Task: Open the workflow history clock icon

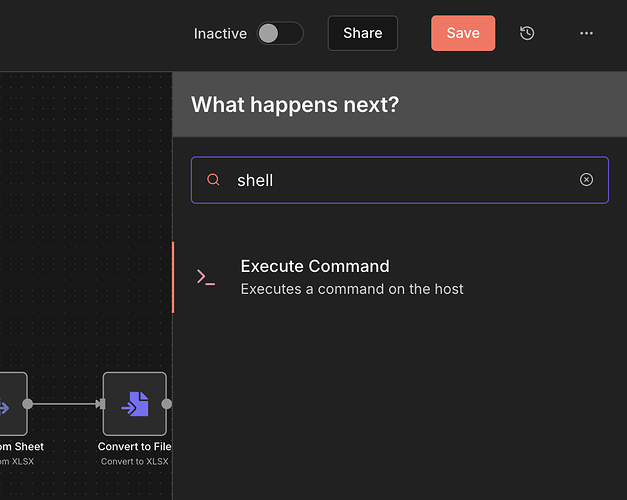Action: tap(527, 33)
